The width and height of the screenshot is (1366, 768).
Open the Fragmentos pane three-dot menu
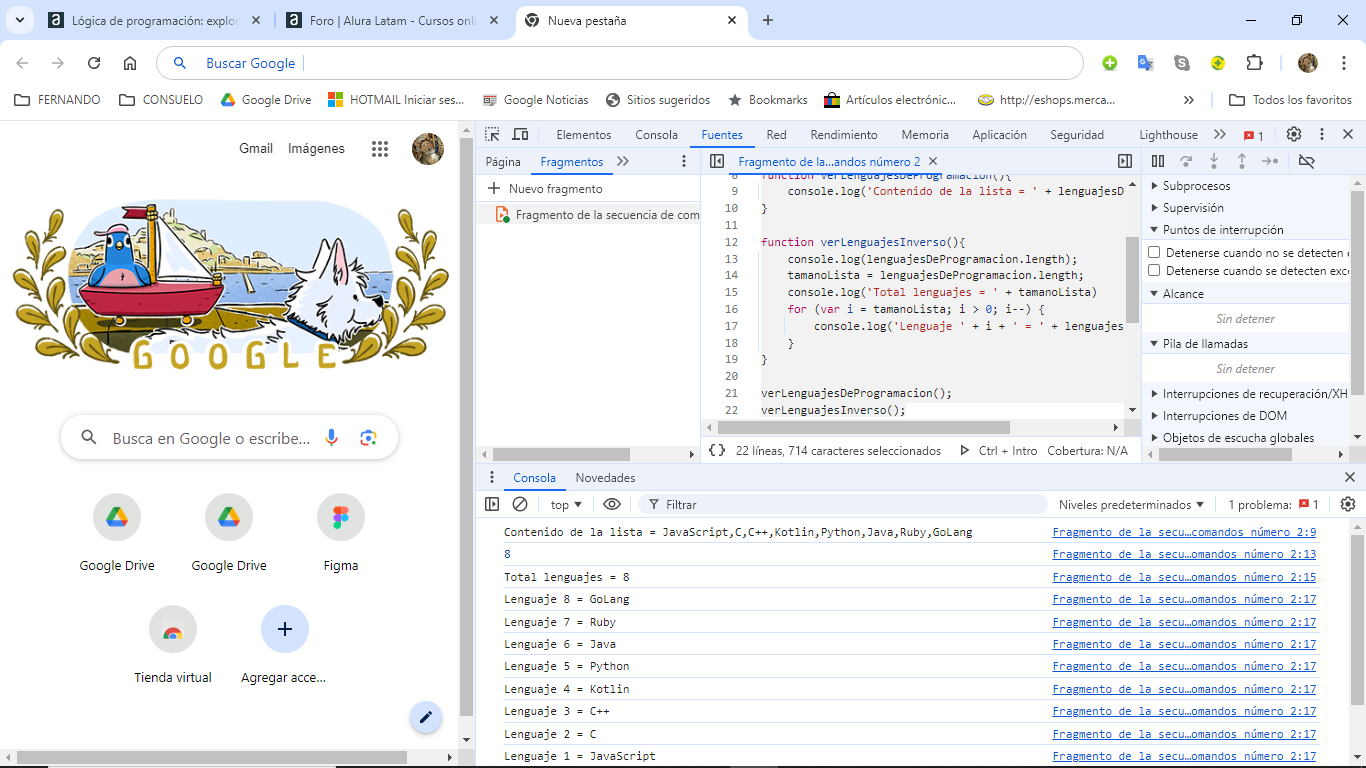coord(684,161)
